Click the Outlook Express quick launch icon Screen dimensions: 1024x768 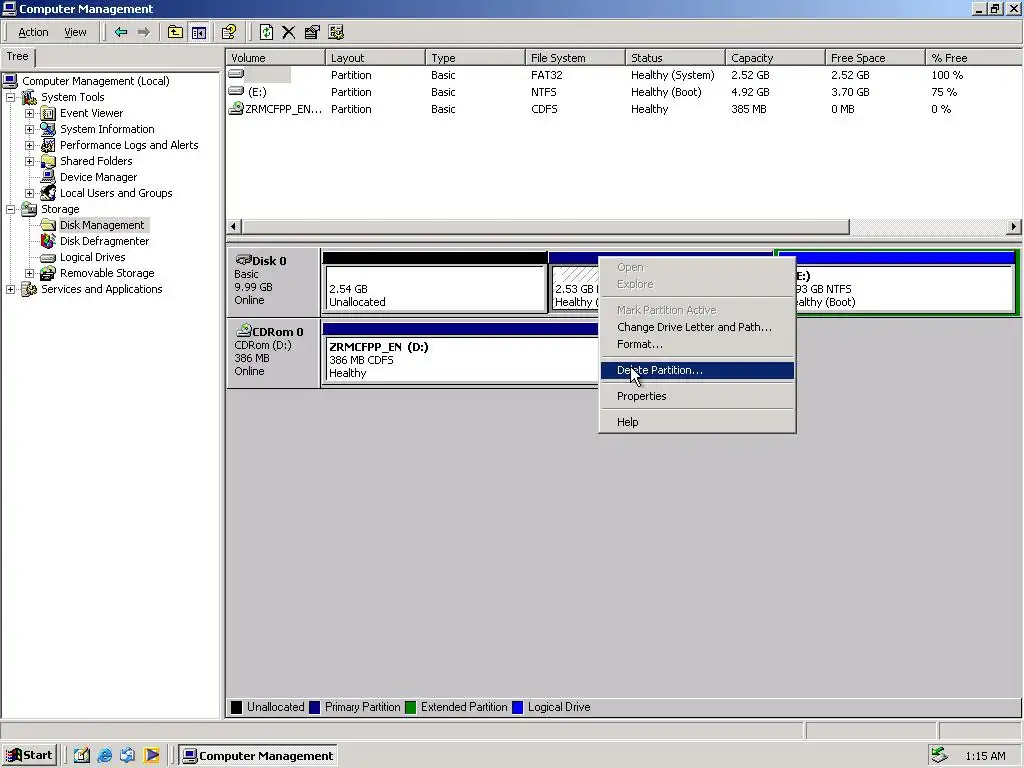pyautogui.click(x=128, y=756)
